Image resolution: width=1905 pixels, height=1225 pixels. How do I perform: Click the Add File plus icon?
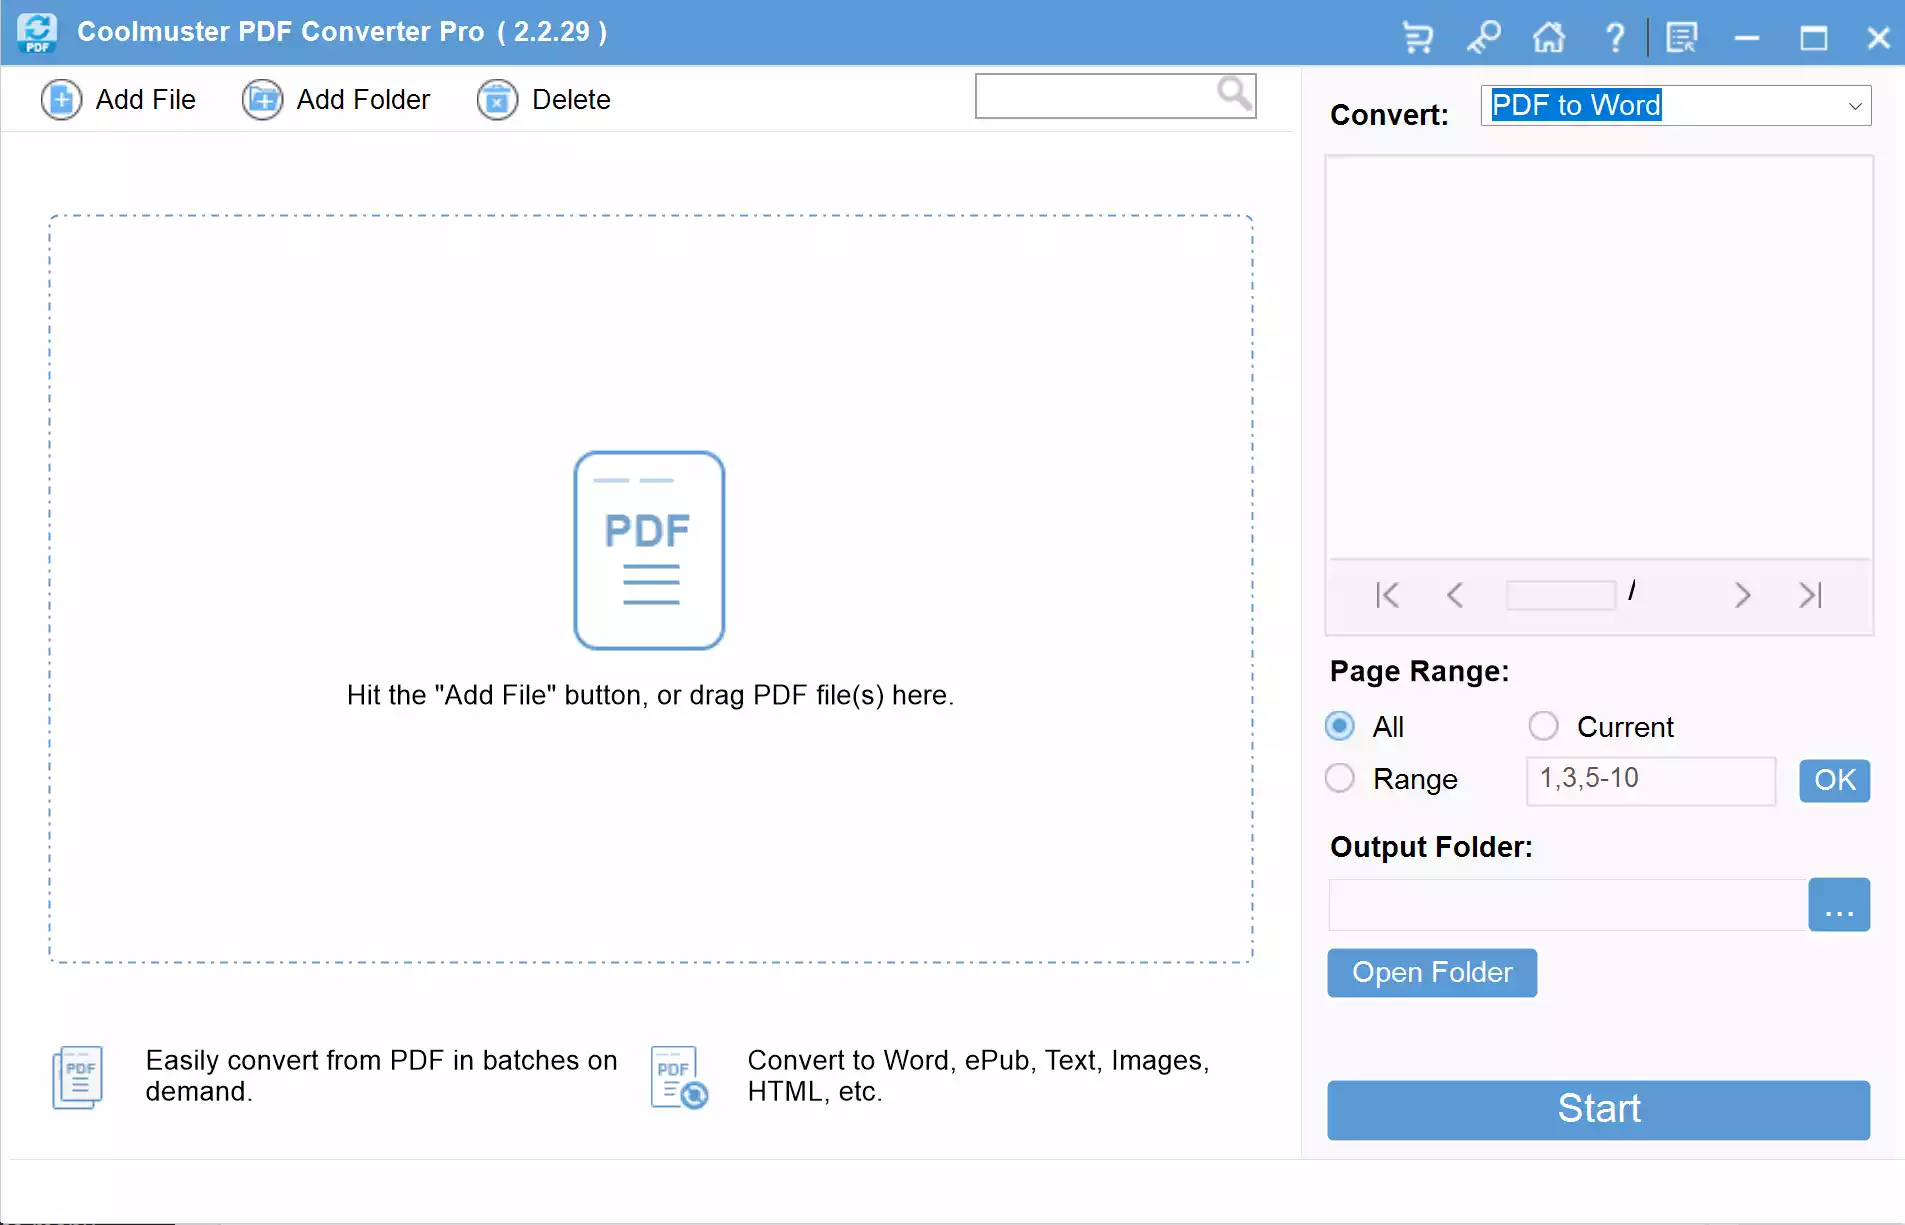point(61,100)
